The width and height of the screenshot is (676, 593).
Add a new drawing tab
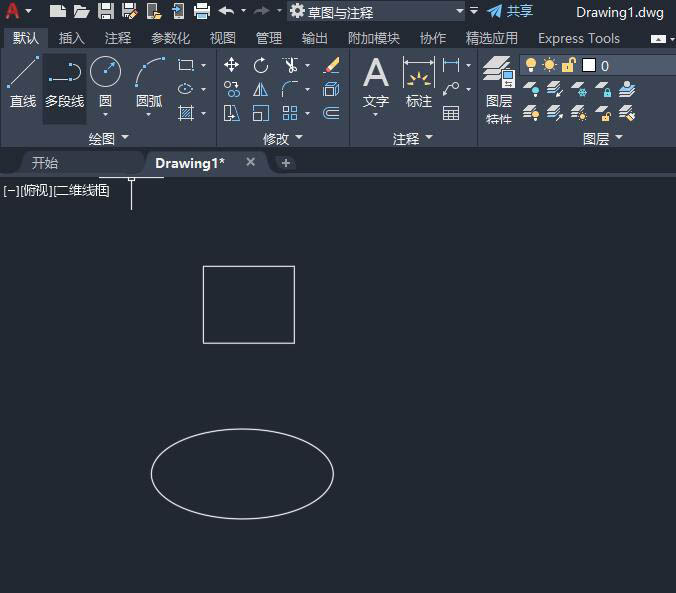pyautogui.click(x=285, y=163)
